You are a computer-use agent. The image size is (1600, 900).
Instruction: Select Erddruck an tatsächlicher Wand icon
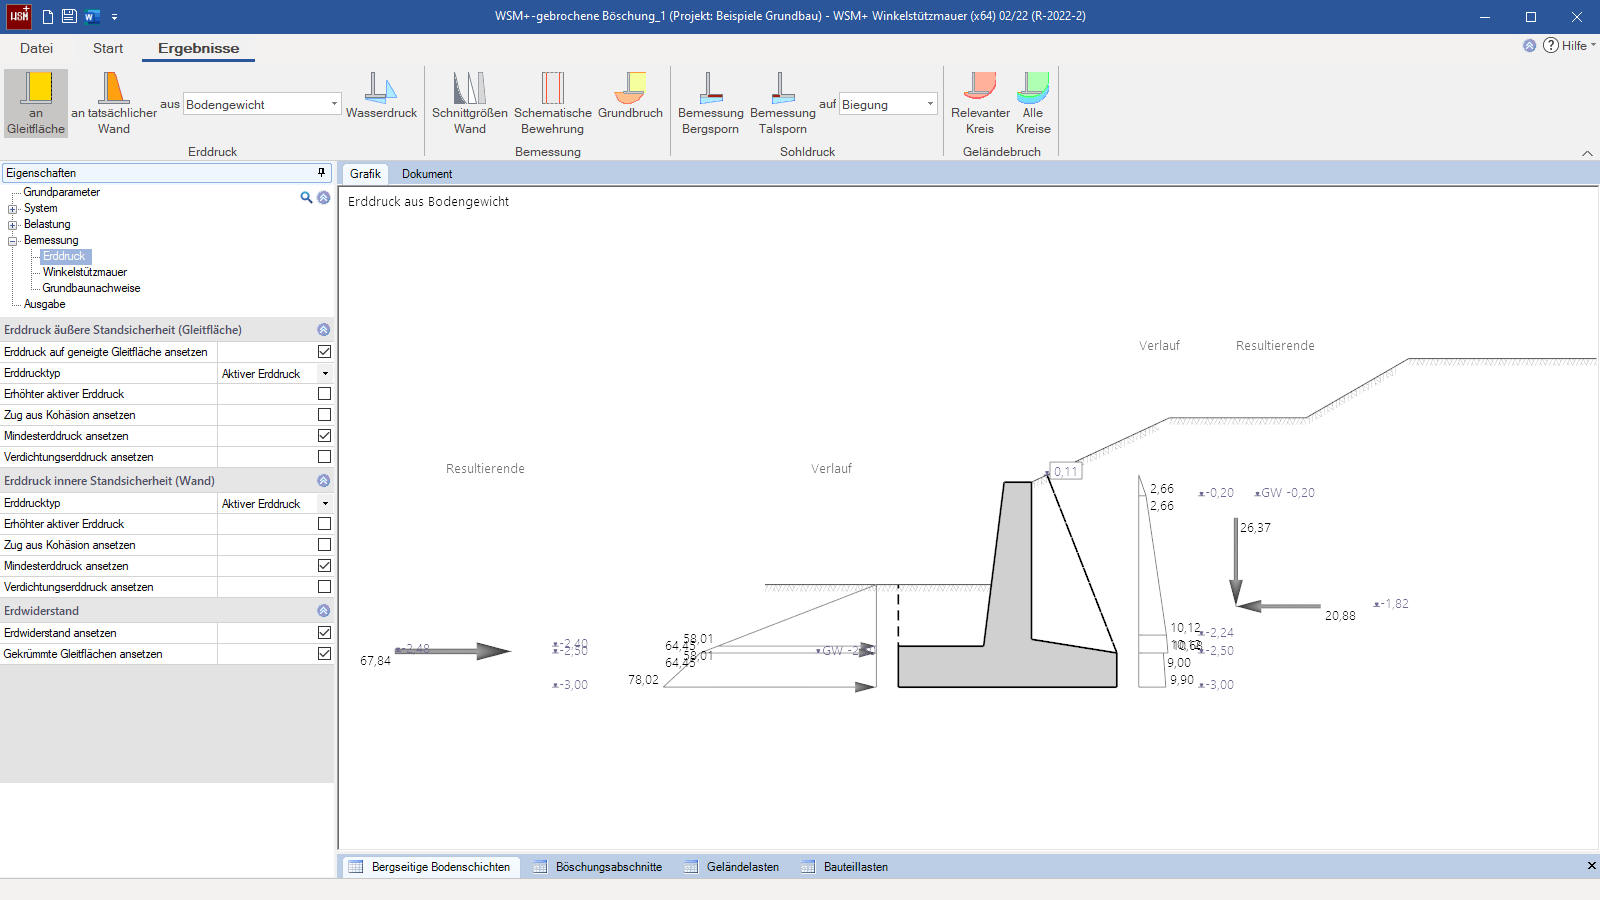pos(114,103)
